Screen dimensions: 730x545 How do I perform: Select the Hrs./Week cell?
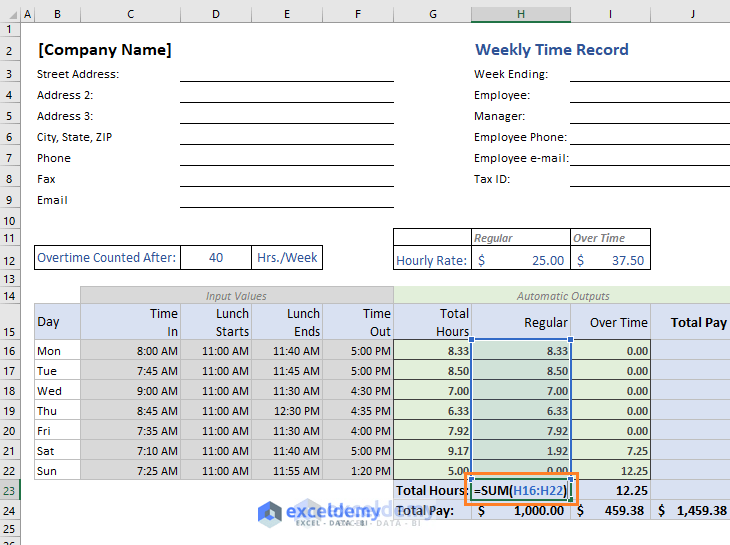(x=287, y=257)
